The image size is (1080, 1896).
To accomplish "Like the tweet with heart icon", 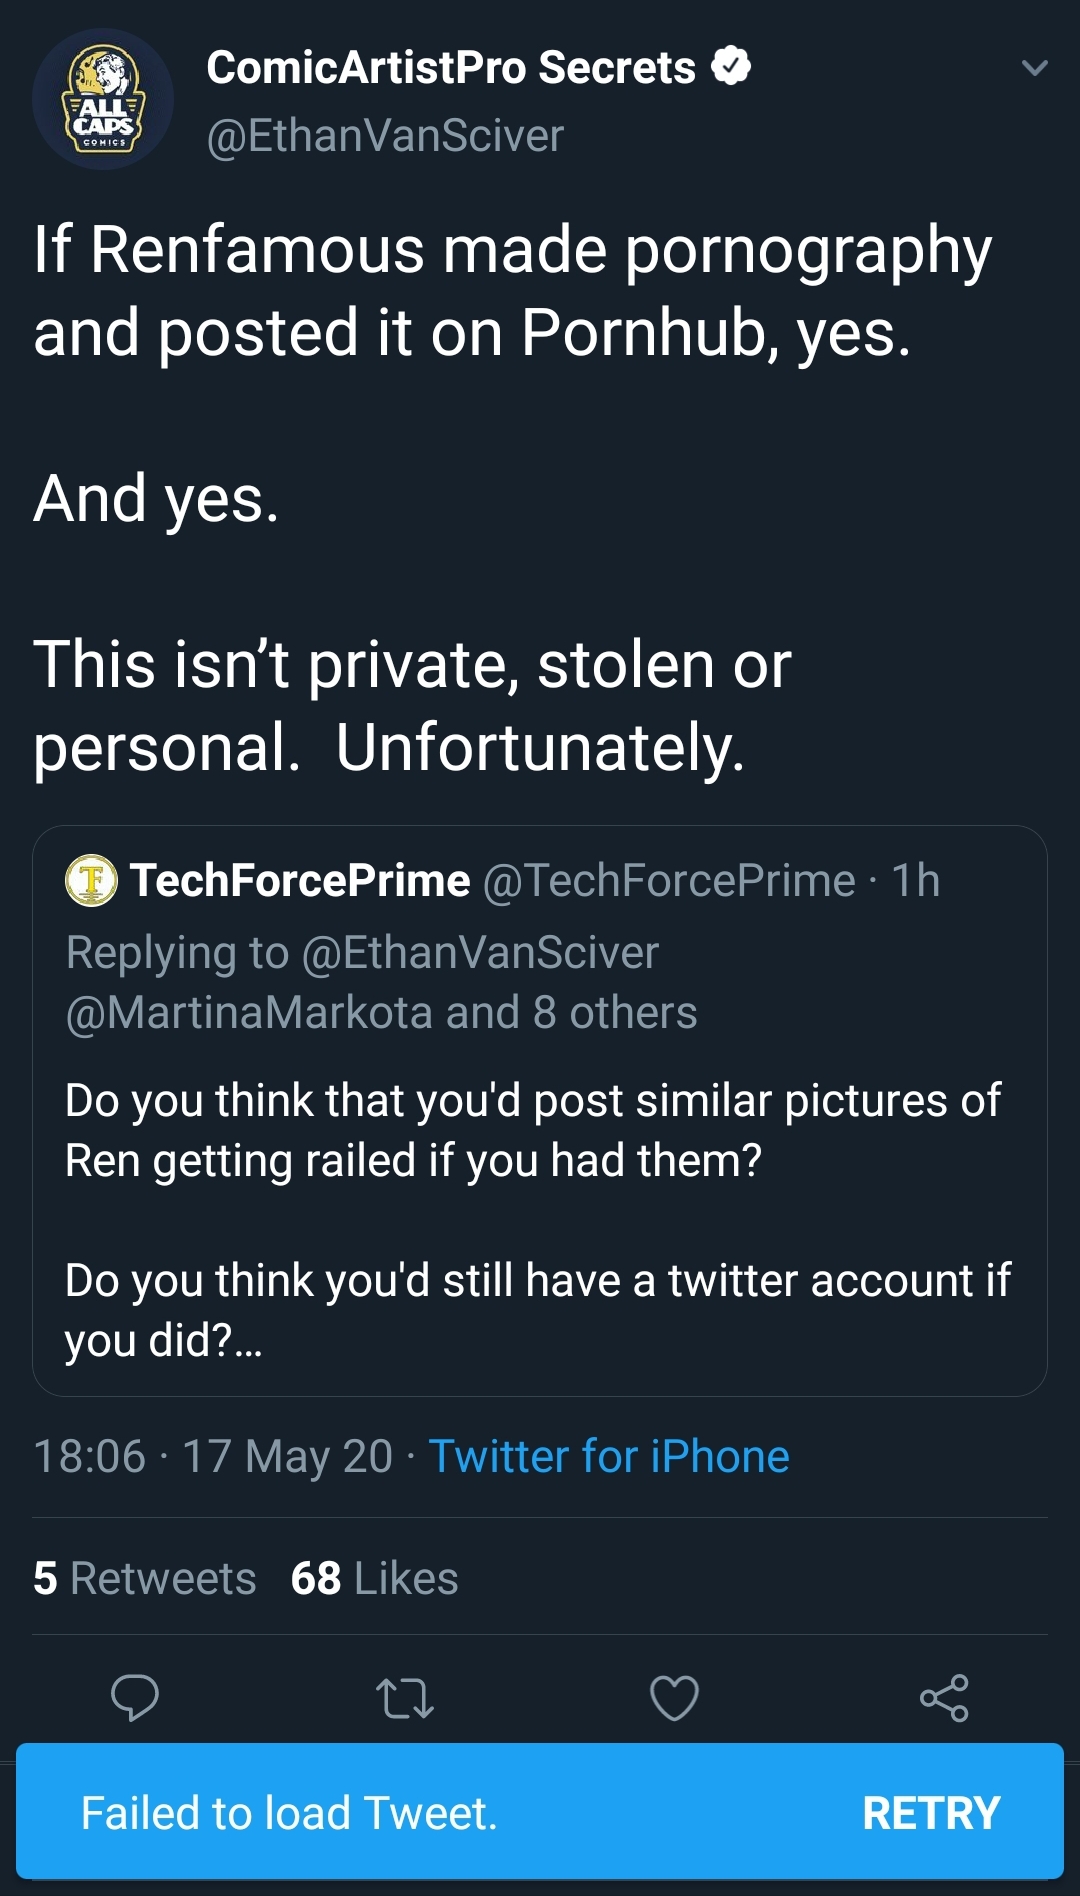I will click(675, 1697).
